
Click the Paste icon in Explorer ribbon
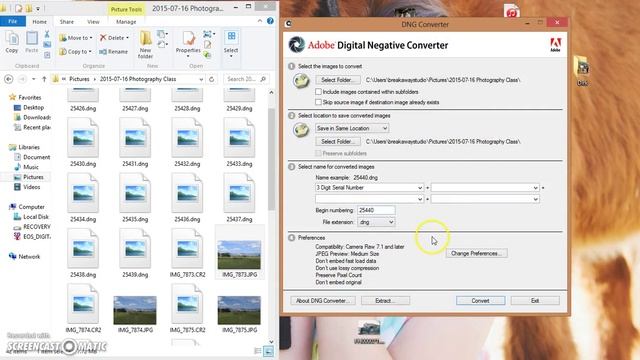tap(32, 42)
